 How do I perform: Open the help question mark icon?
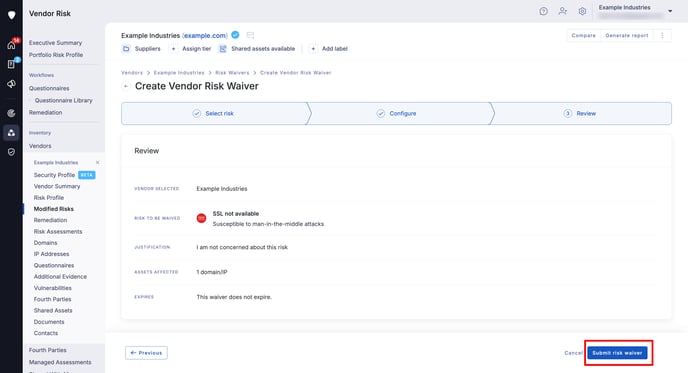point(543,11)
